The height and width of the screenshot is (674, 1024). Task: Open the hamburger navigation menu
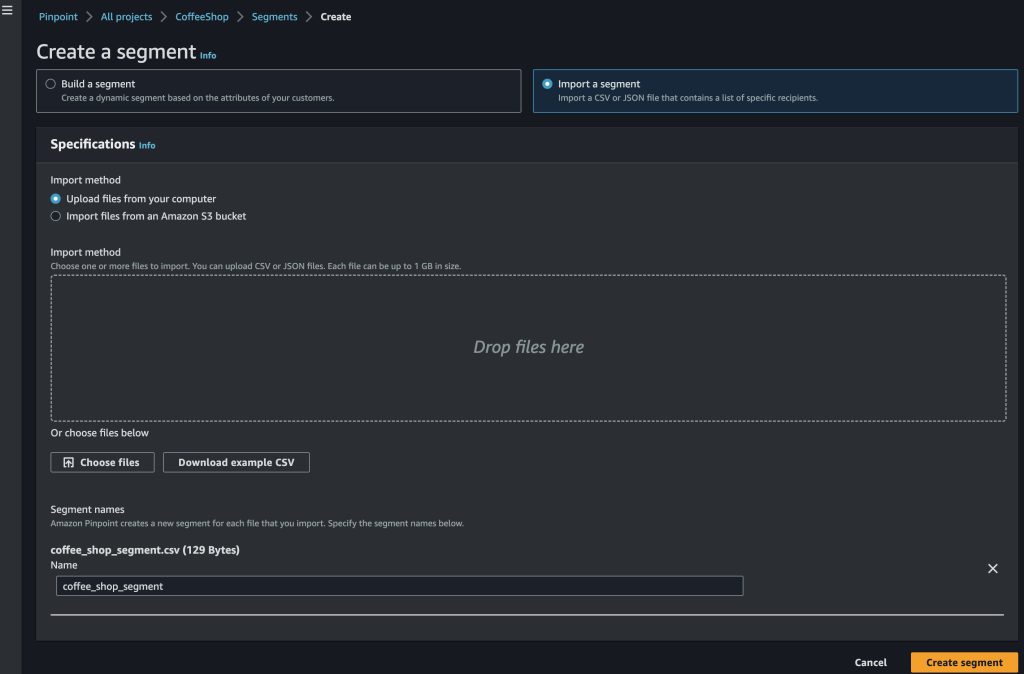click(x=7, y=10)
